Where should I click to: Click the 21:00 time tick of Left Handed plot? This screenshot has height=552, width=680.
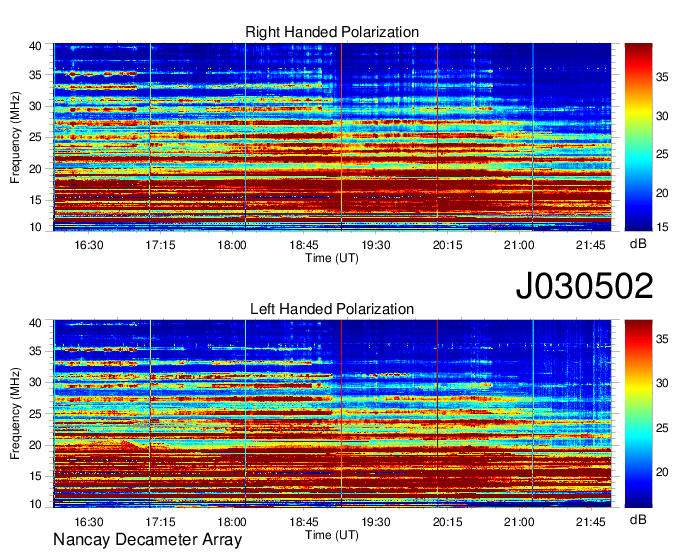pyautogui.click(x=519, y=522)
